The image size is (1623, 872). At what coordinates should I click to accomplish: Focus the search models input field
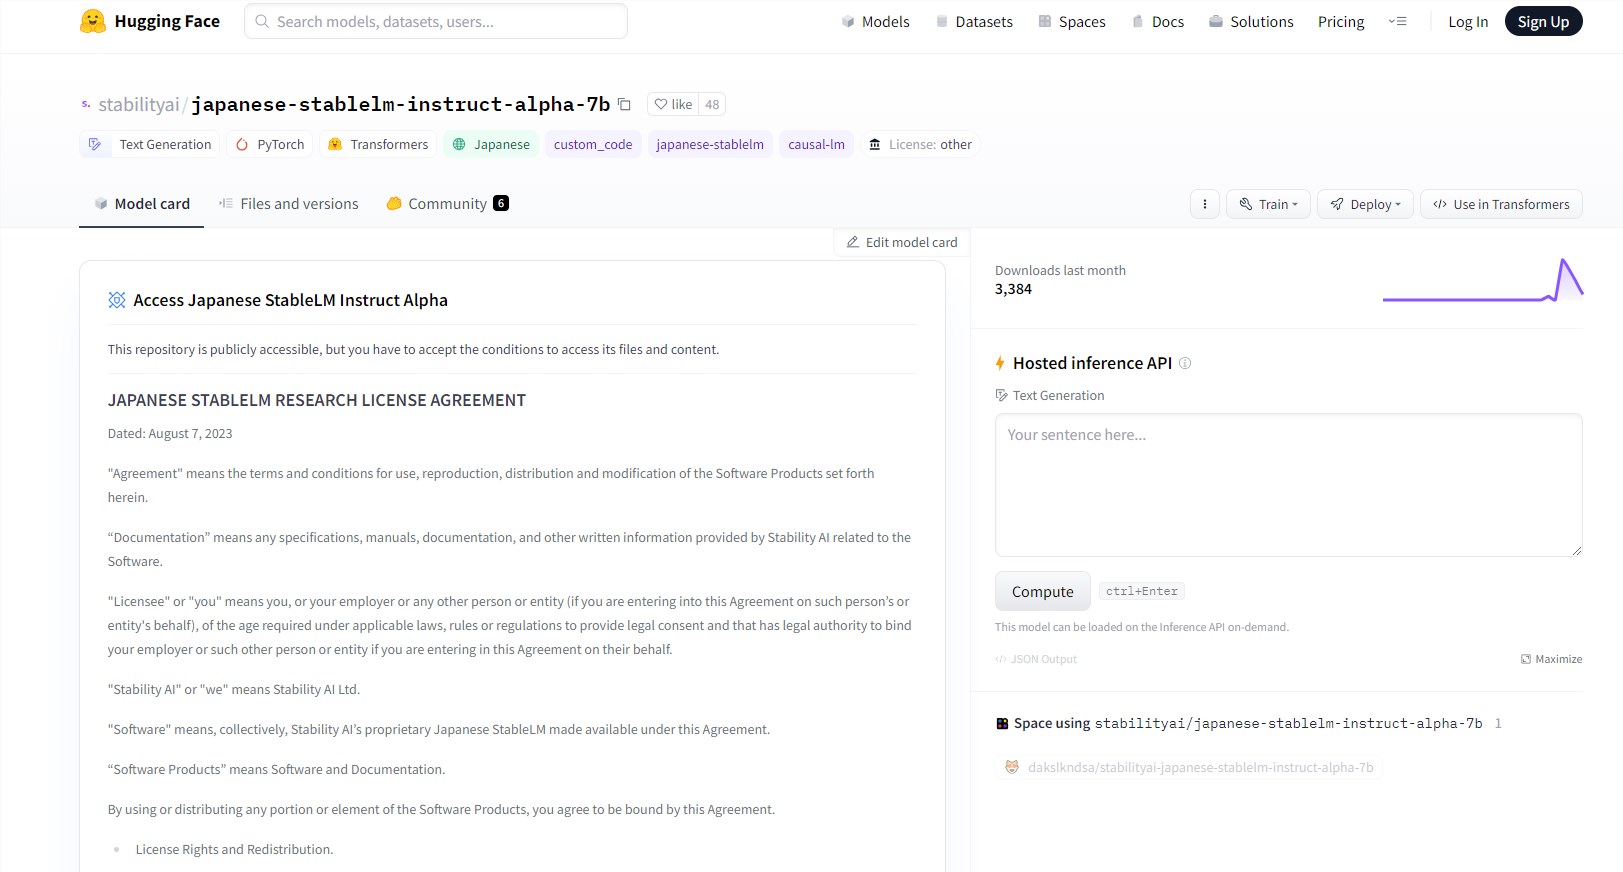coord(436,21)
